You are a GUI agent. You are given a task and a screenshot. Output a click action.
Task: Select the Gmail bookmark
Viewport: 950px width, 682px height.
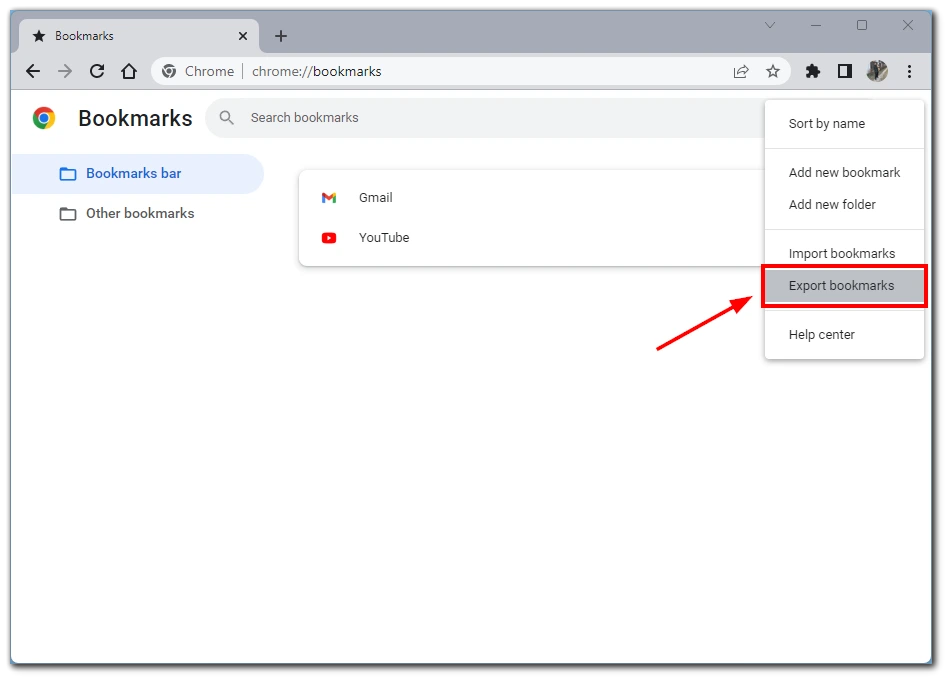(x=532, y=198)
